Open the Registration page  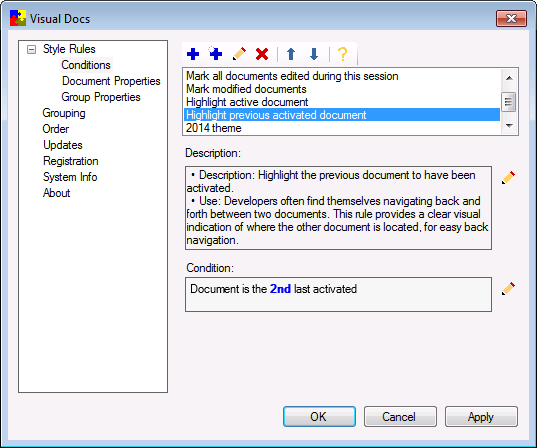point(71,161)
